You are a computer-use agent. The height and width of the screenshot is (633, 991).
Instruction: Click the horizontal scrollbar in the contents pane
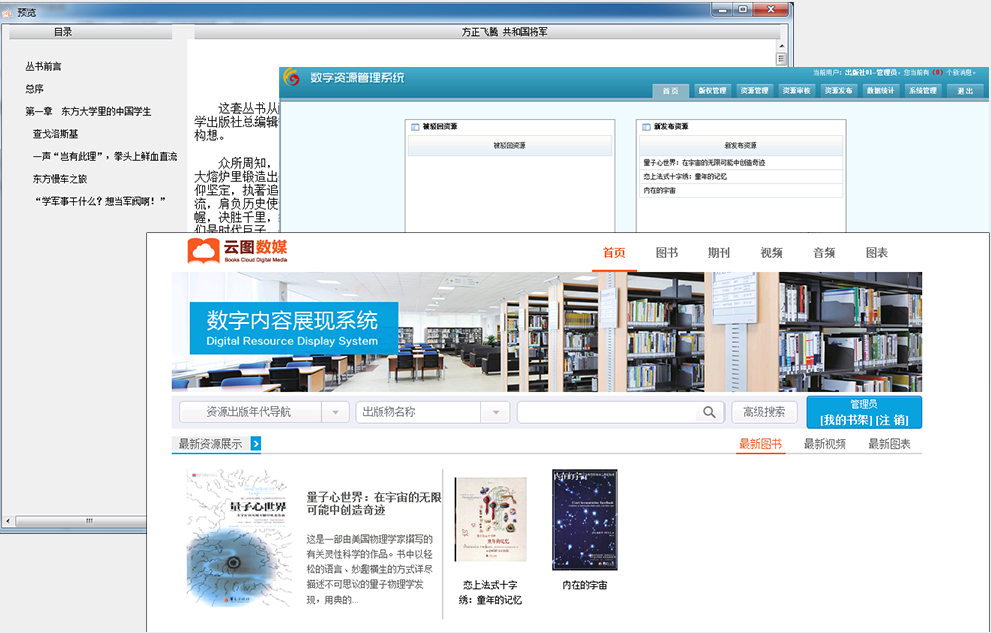point(88,521)
